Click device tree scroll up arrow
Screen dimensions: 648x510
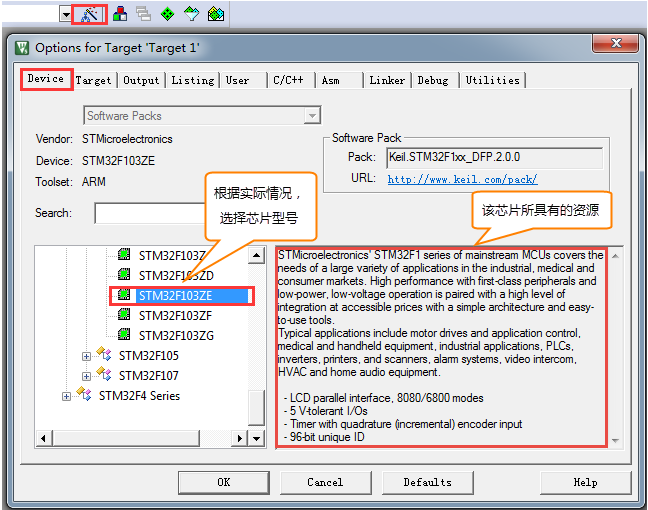(x=256, y=255)
